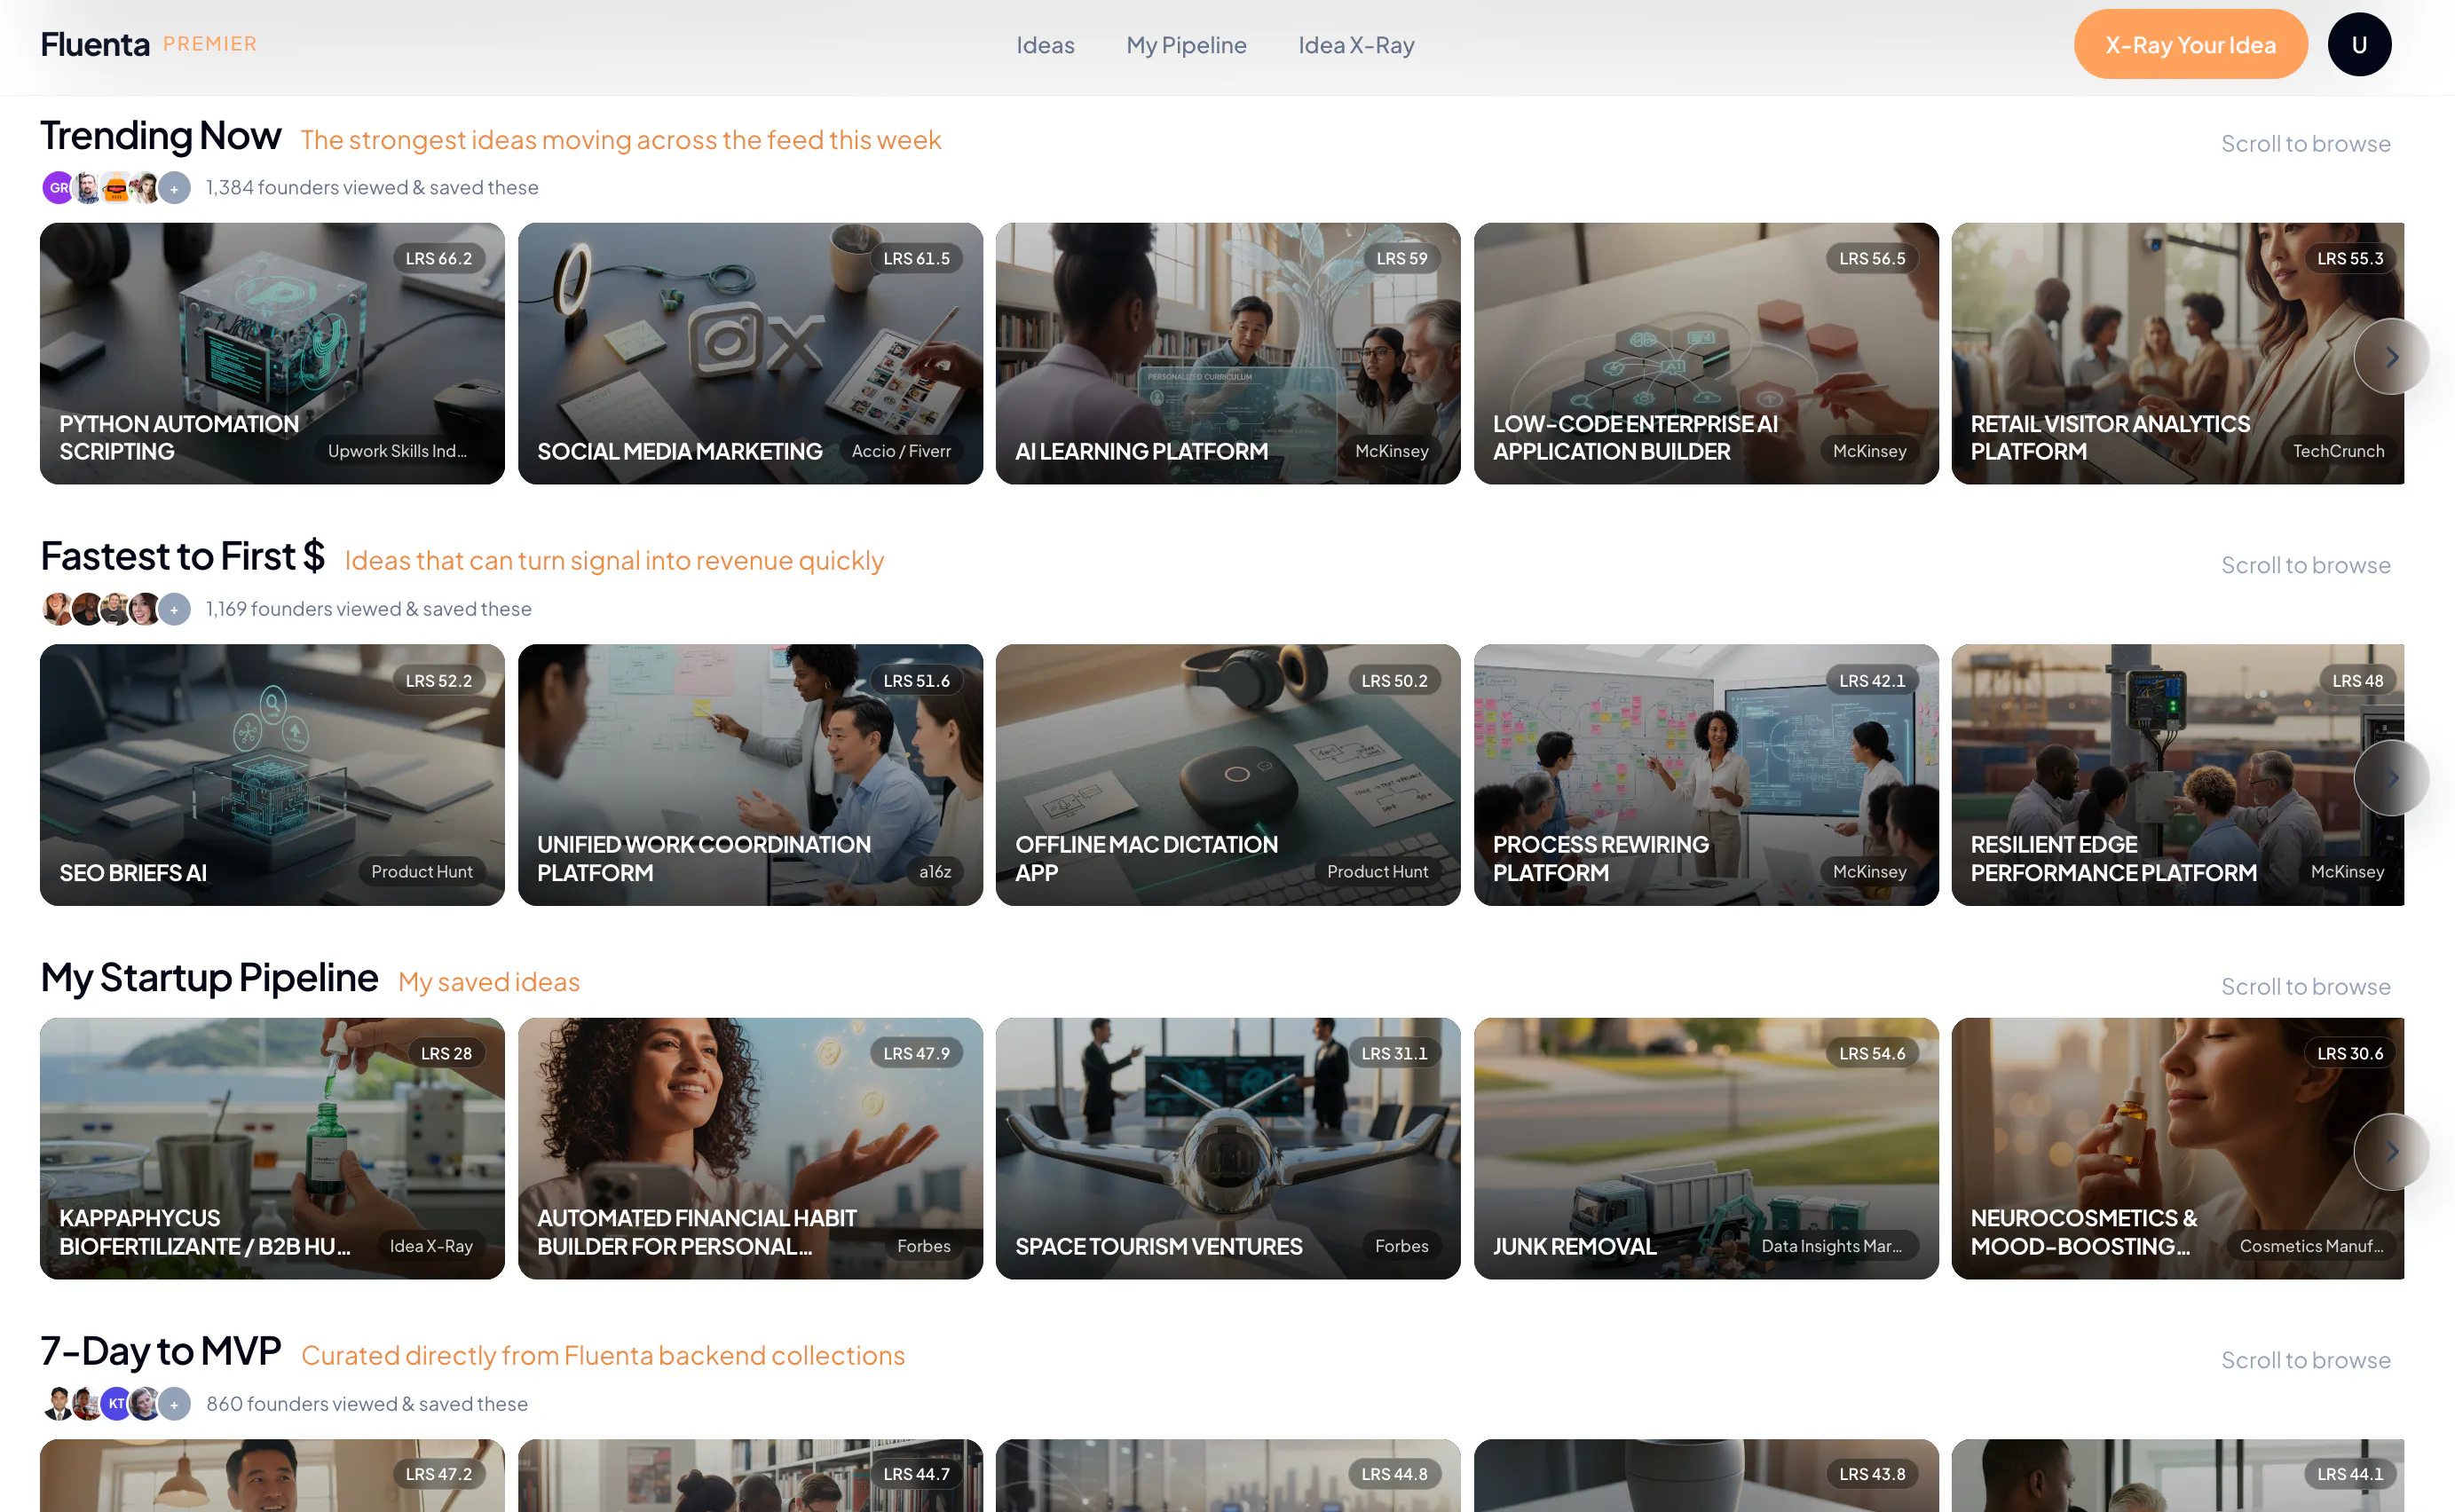Image resolution: width=2455 pixels, height=1512 pixels.
Task: Click the Fastest to First $ heading
Action: (183, 556)
